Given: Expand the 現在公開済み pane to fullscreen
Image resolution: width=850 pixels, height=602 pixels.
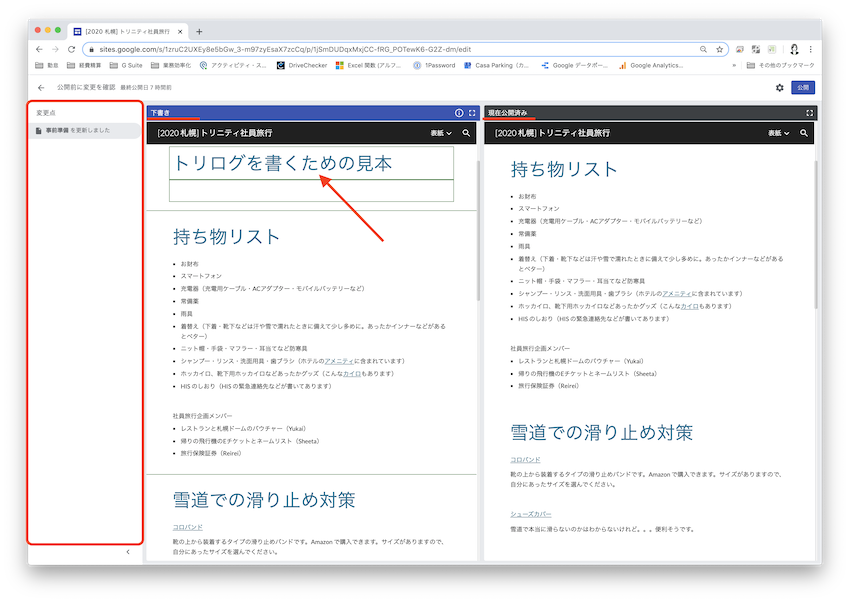Looking at the screenshot, I should pyautogui.click(x=809, y=113).
